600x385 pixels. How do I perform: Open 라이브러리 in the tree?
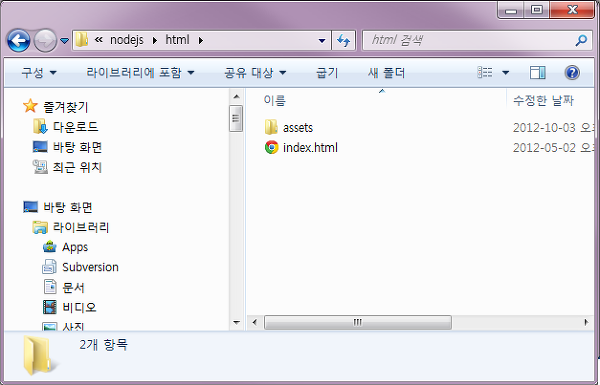pyautogui.click(x=81, y=228)
